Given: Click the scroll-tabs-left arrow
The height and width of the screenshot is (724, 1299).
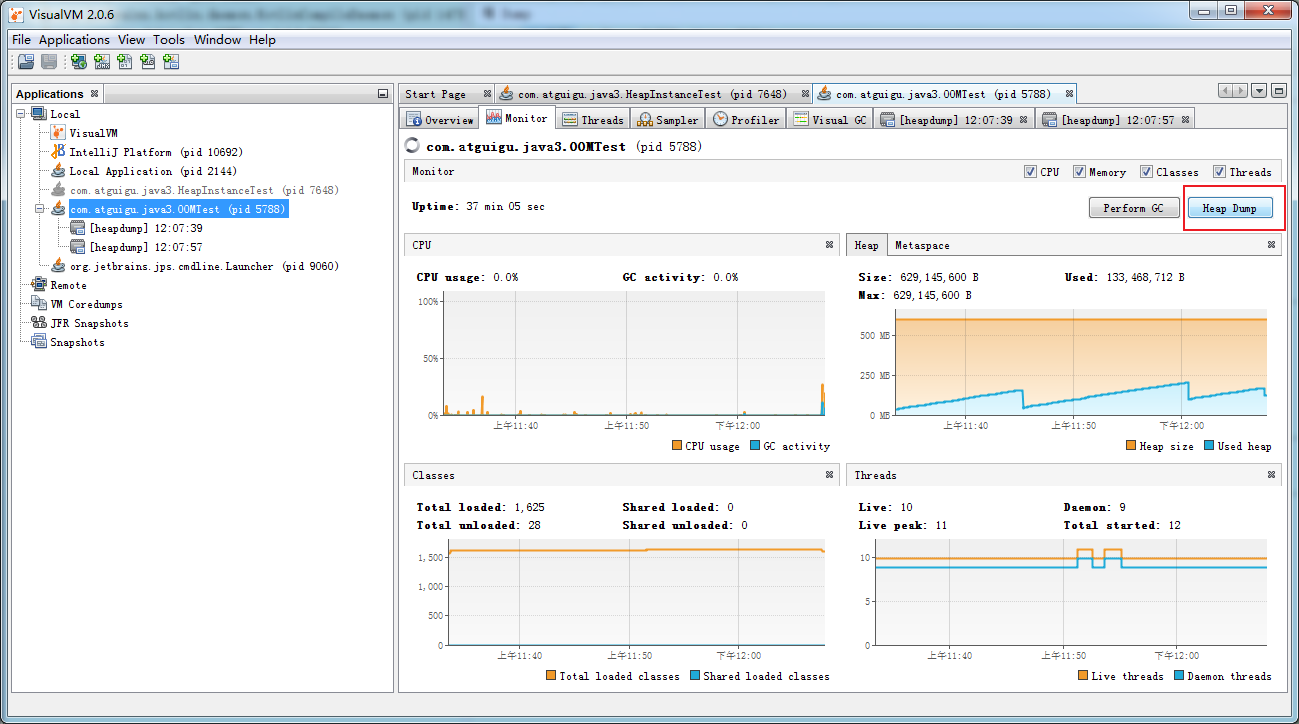Looking at the screenshot, I should pyautogui.click(x=1225, y=90).
